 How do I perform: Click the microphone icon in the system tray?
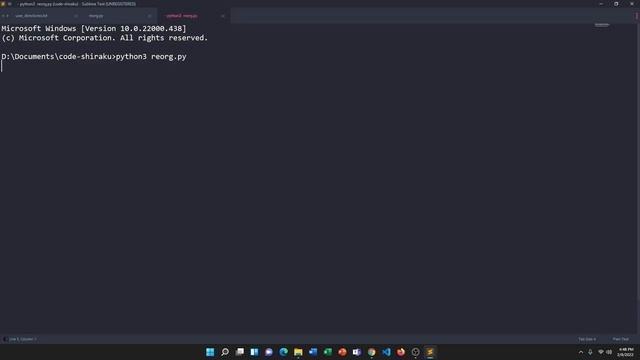click(x=590, y=352)
